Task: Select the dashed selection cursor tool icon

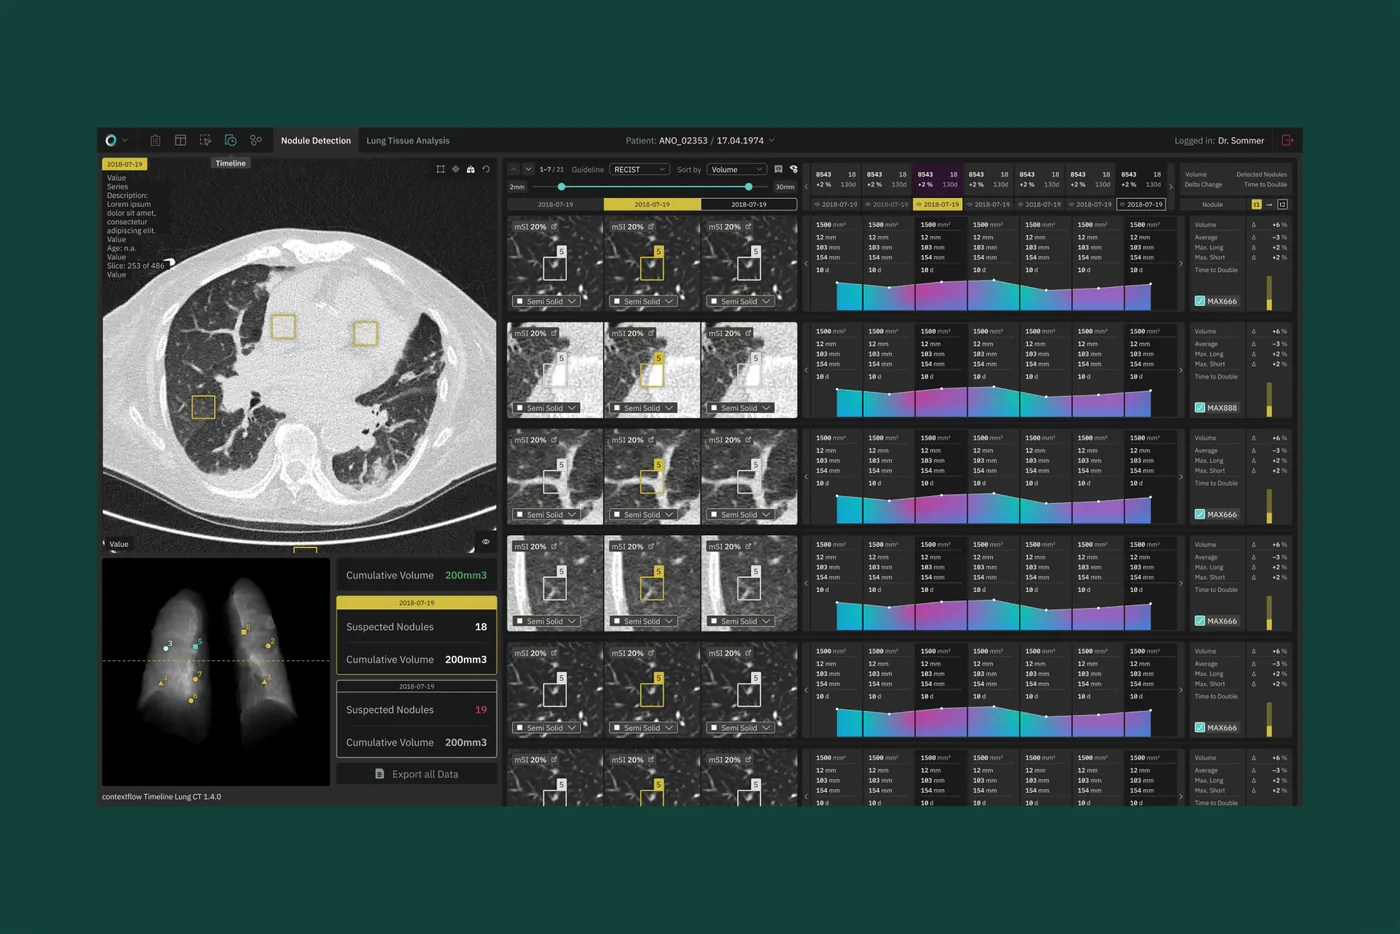Action: coord(205,140)
